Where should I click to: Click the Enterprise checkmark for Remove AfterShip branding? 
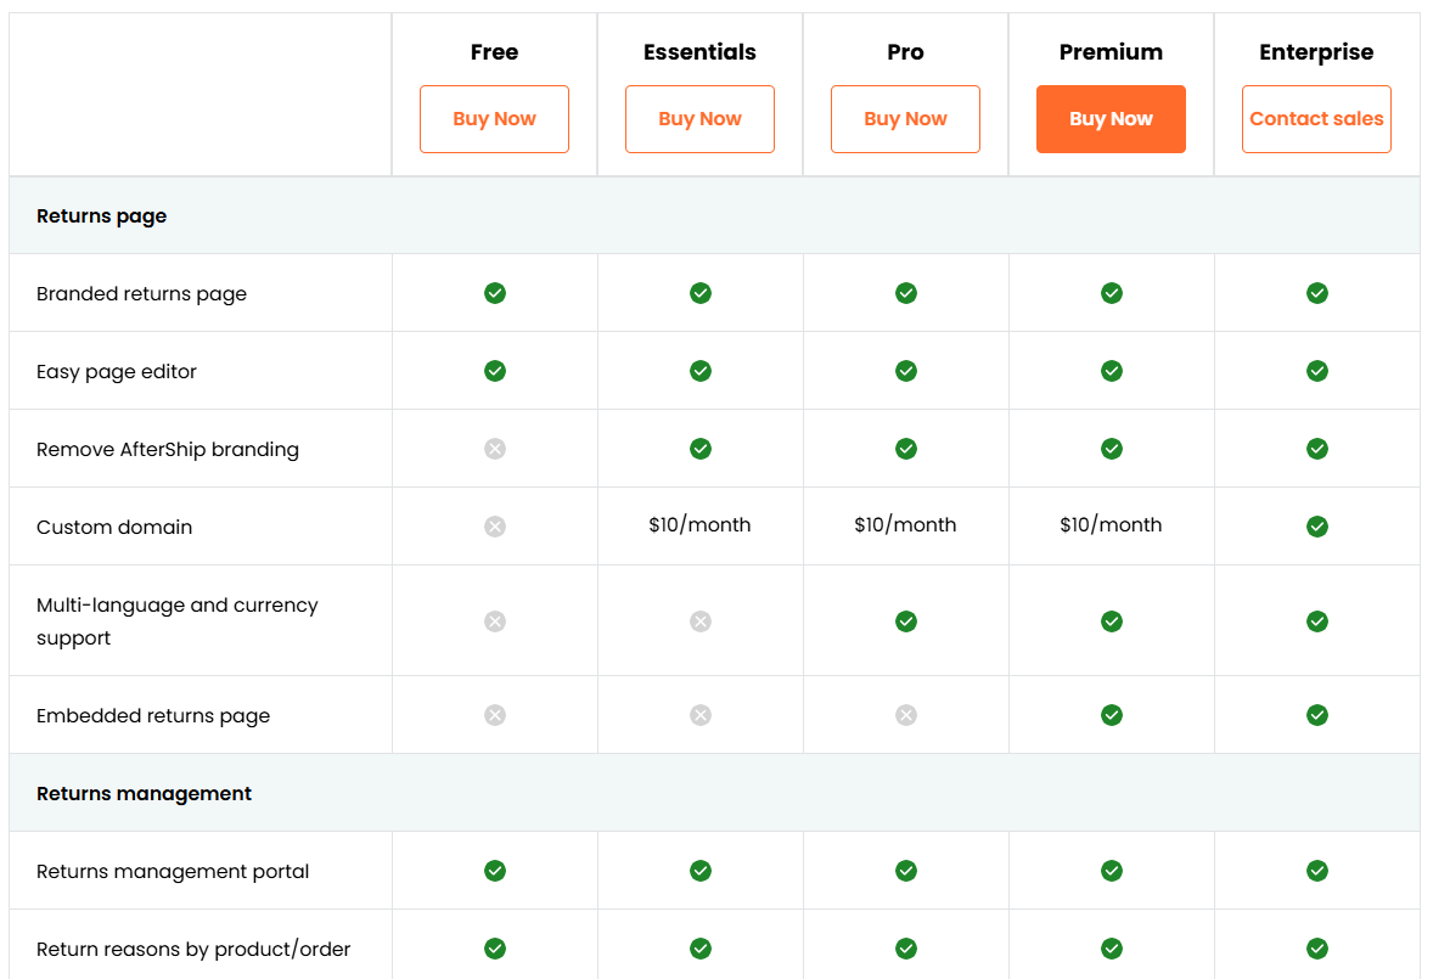coord(1317,449)
